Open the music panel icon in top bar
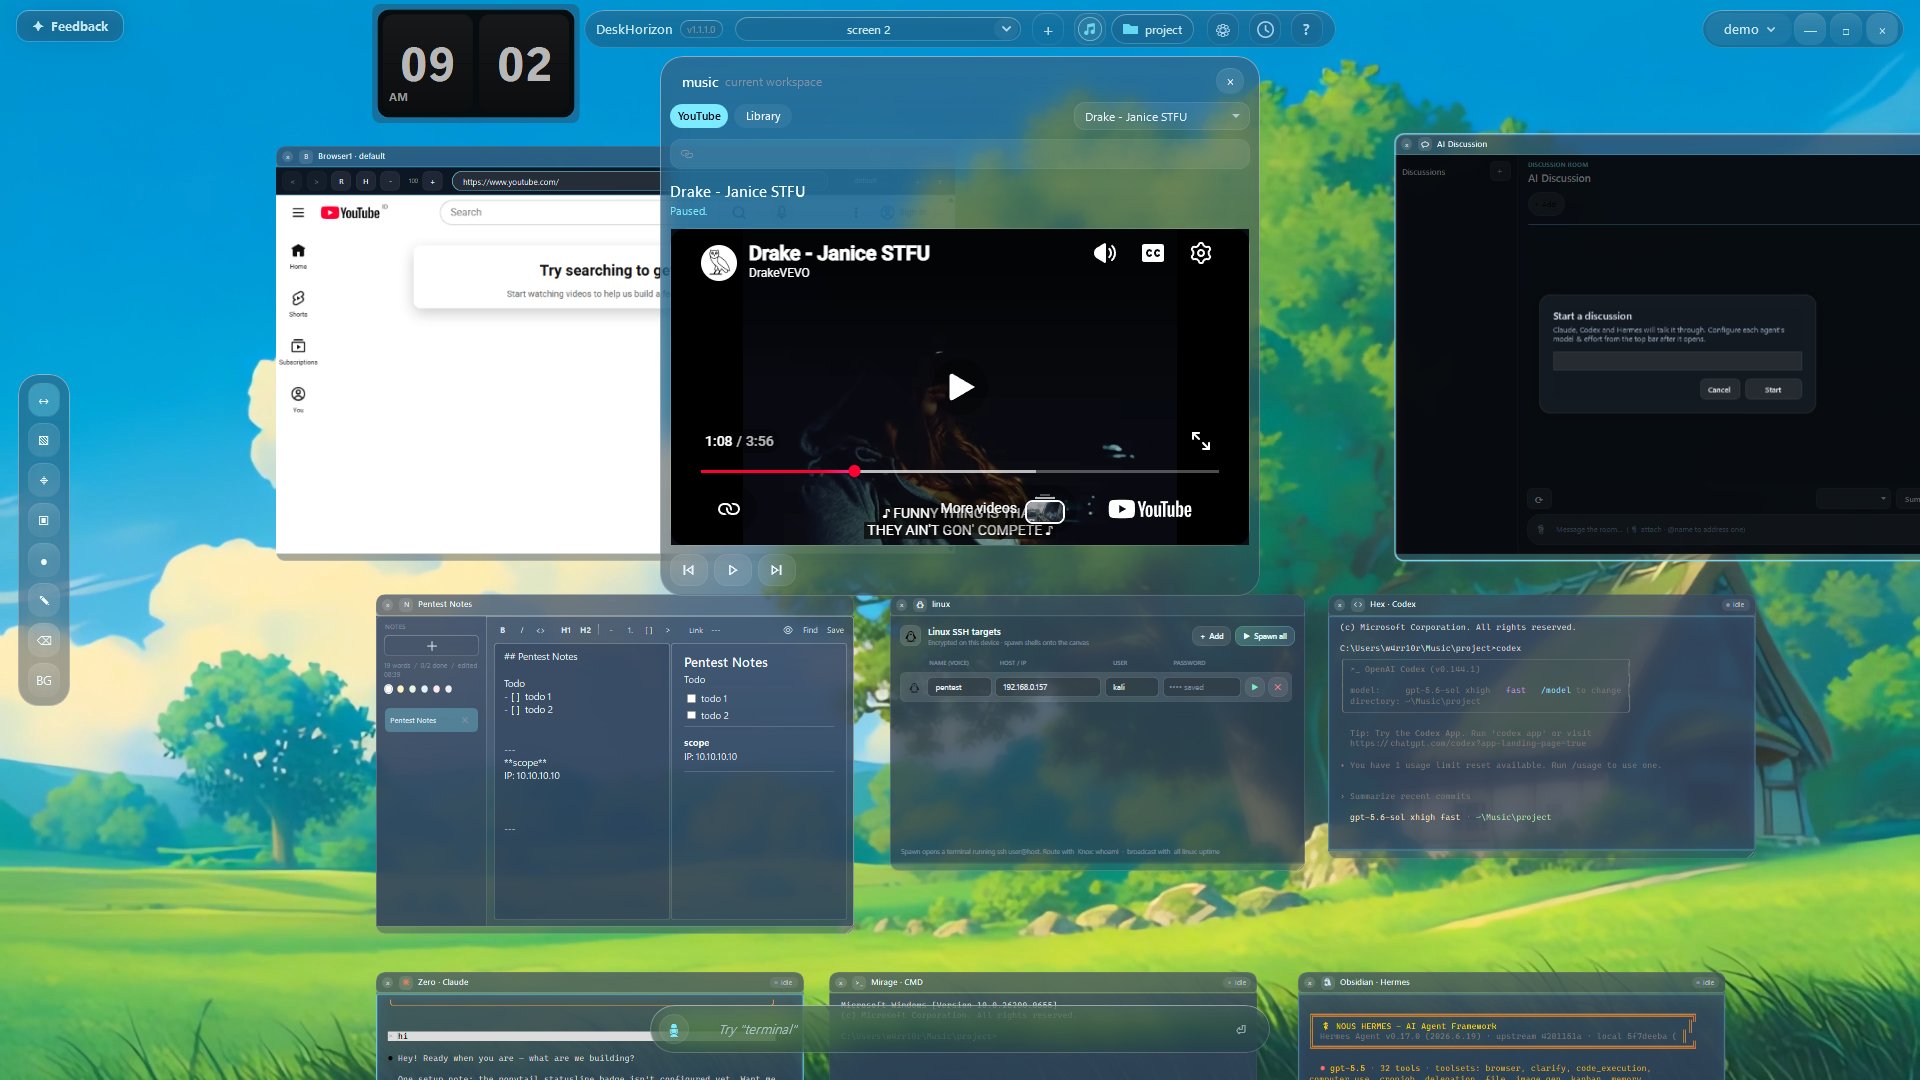 coord(1090,29)
